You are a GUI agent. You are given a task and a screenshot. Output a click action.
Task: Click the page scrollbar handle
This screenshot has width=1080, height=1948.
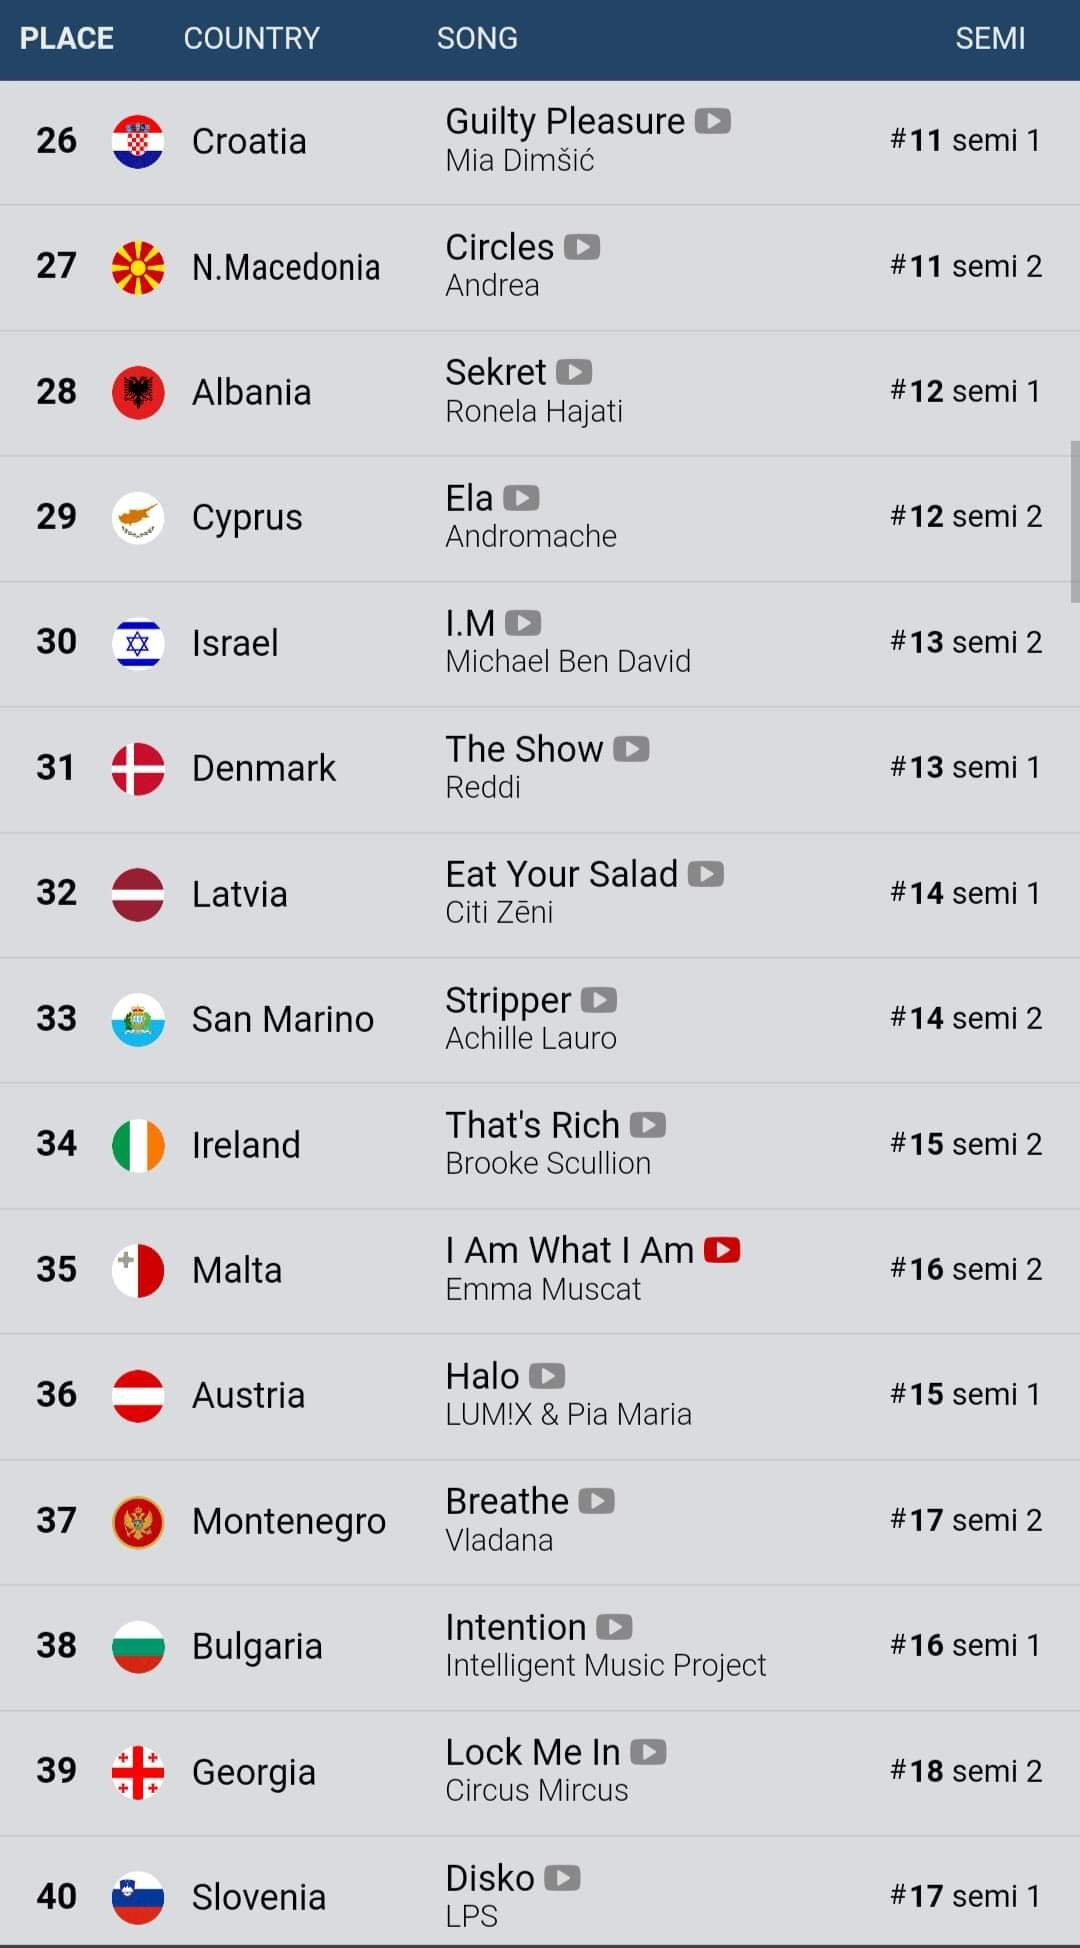(x=1074, y=521)
